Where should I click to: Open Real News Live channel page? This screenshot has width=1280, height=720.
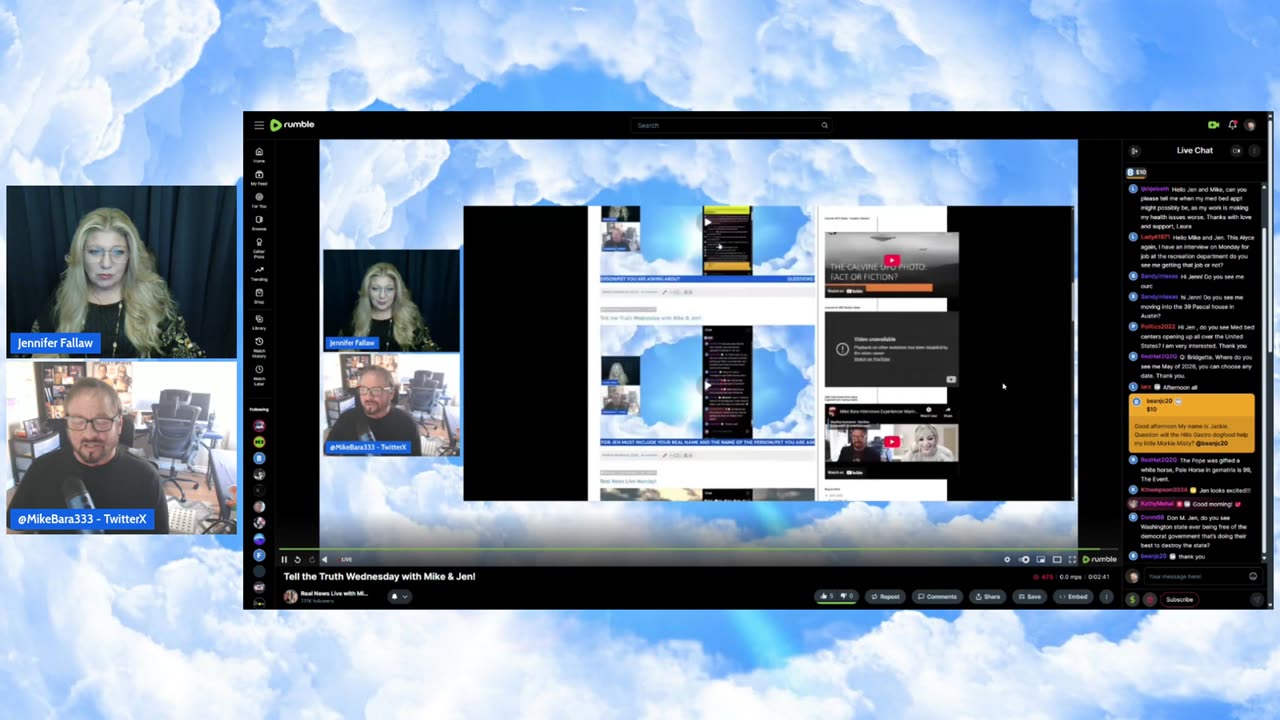(334, 593)
